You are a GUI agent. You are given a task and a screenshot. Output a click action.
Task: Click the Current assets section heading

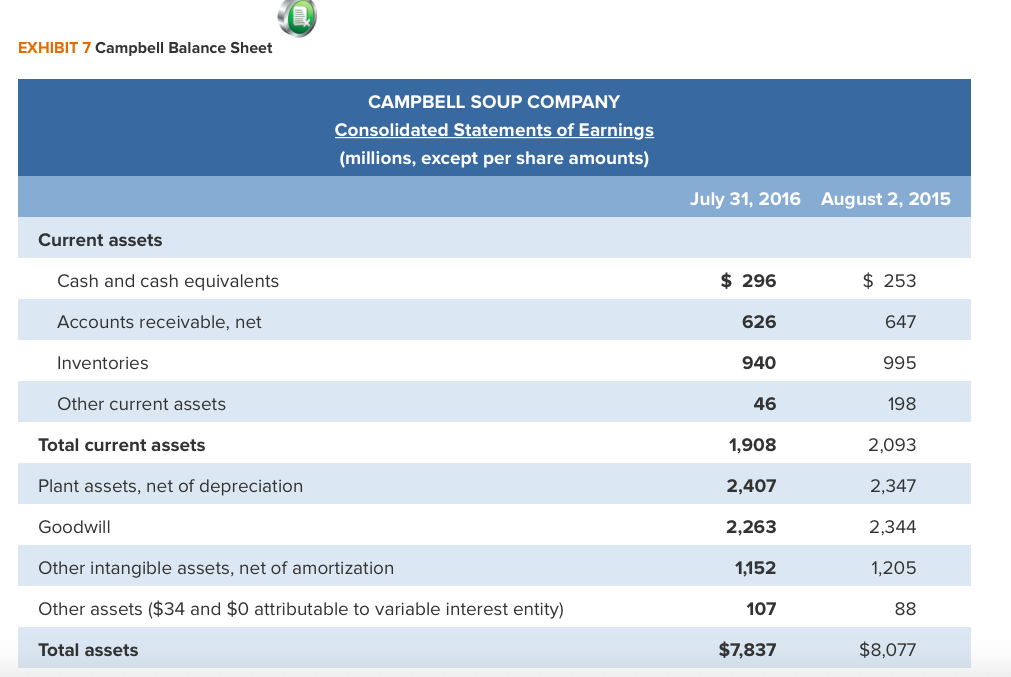point(99,240)
